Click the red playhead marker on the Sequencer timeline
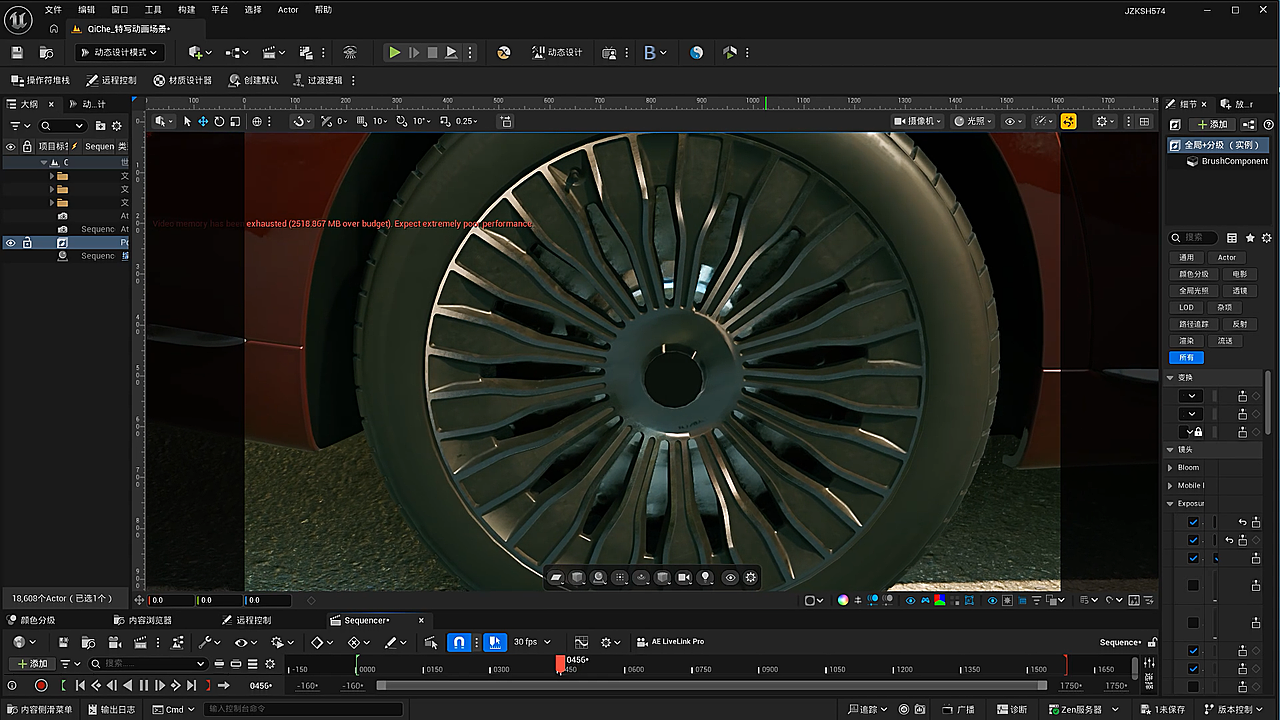 point(560,662)
